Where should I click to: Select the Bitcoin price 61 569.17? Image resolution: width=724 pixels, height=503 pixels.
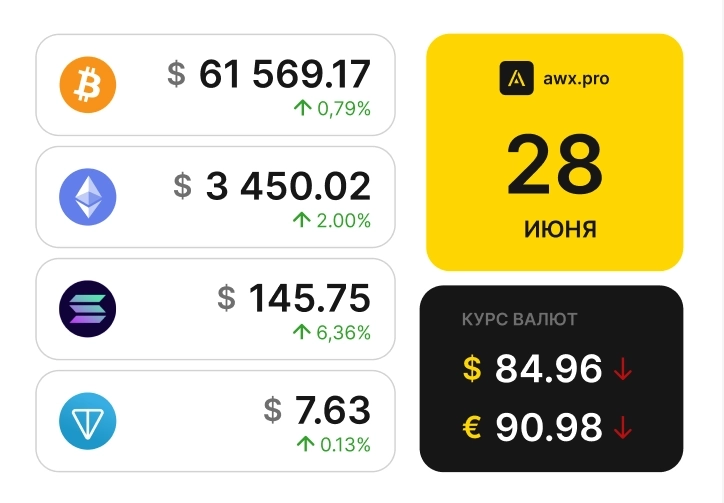click(x=285, y=73)
